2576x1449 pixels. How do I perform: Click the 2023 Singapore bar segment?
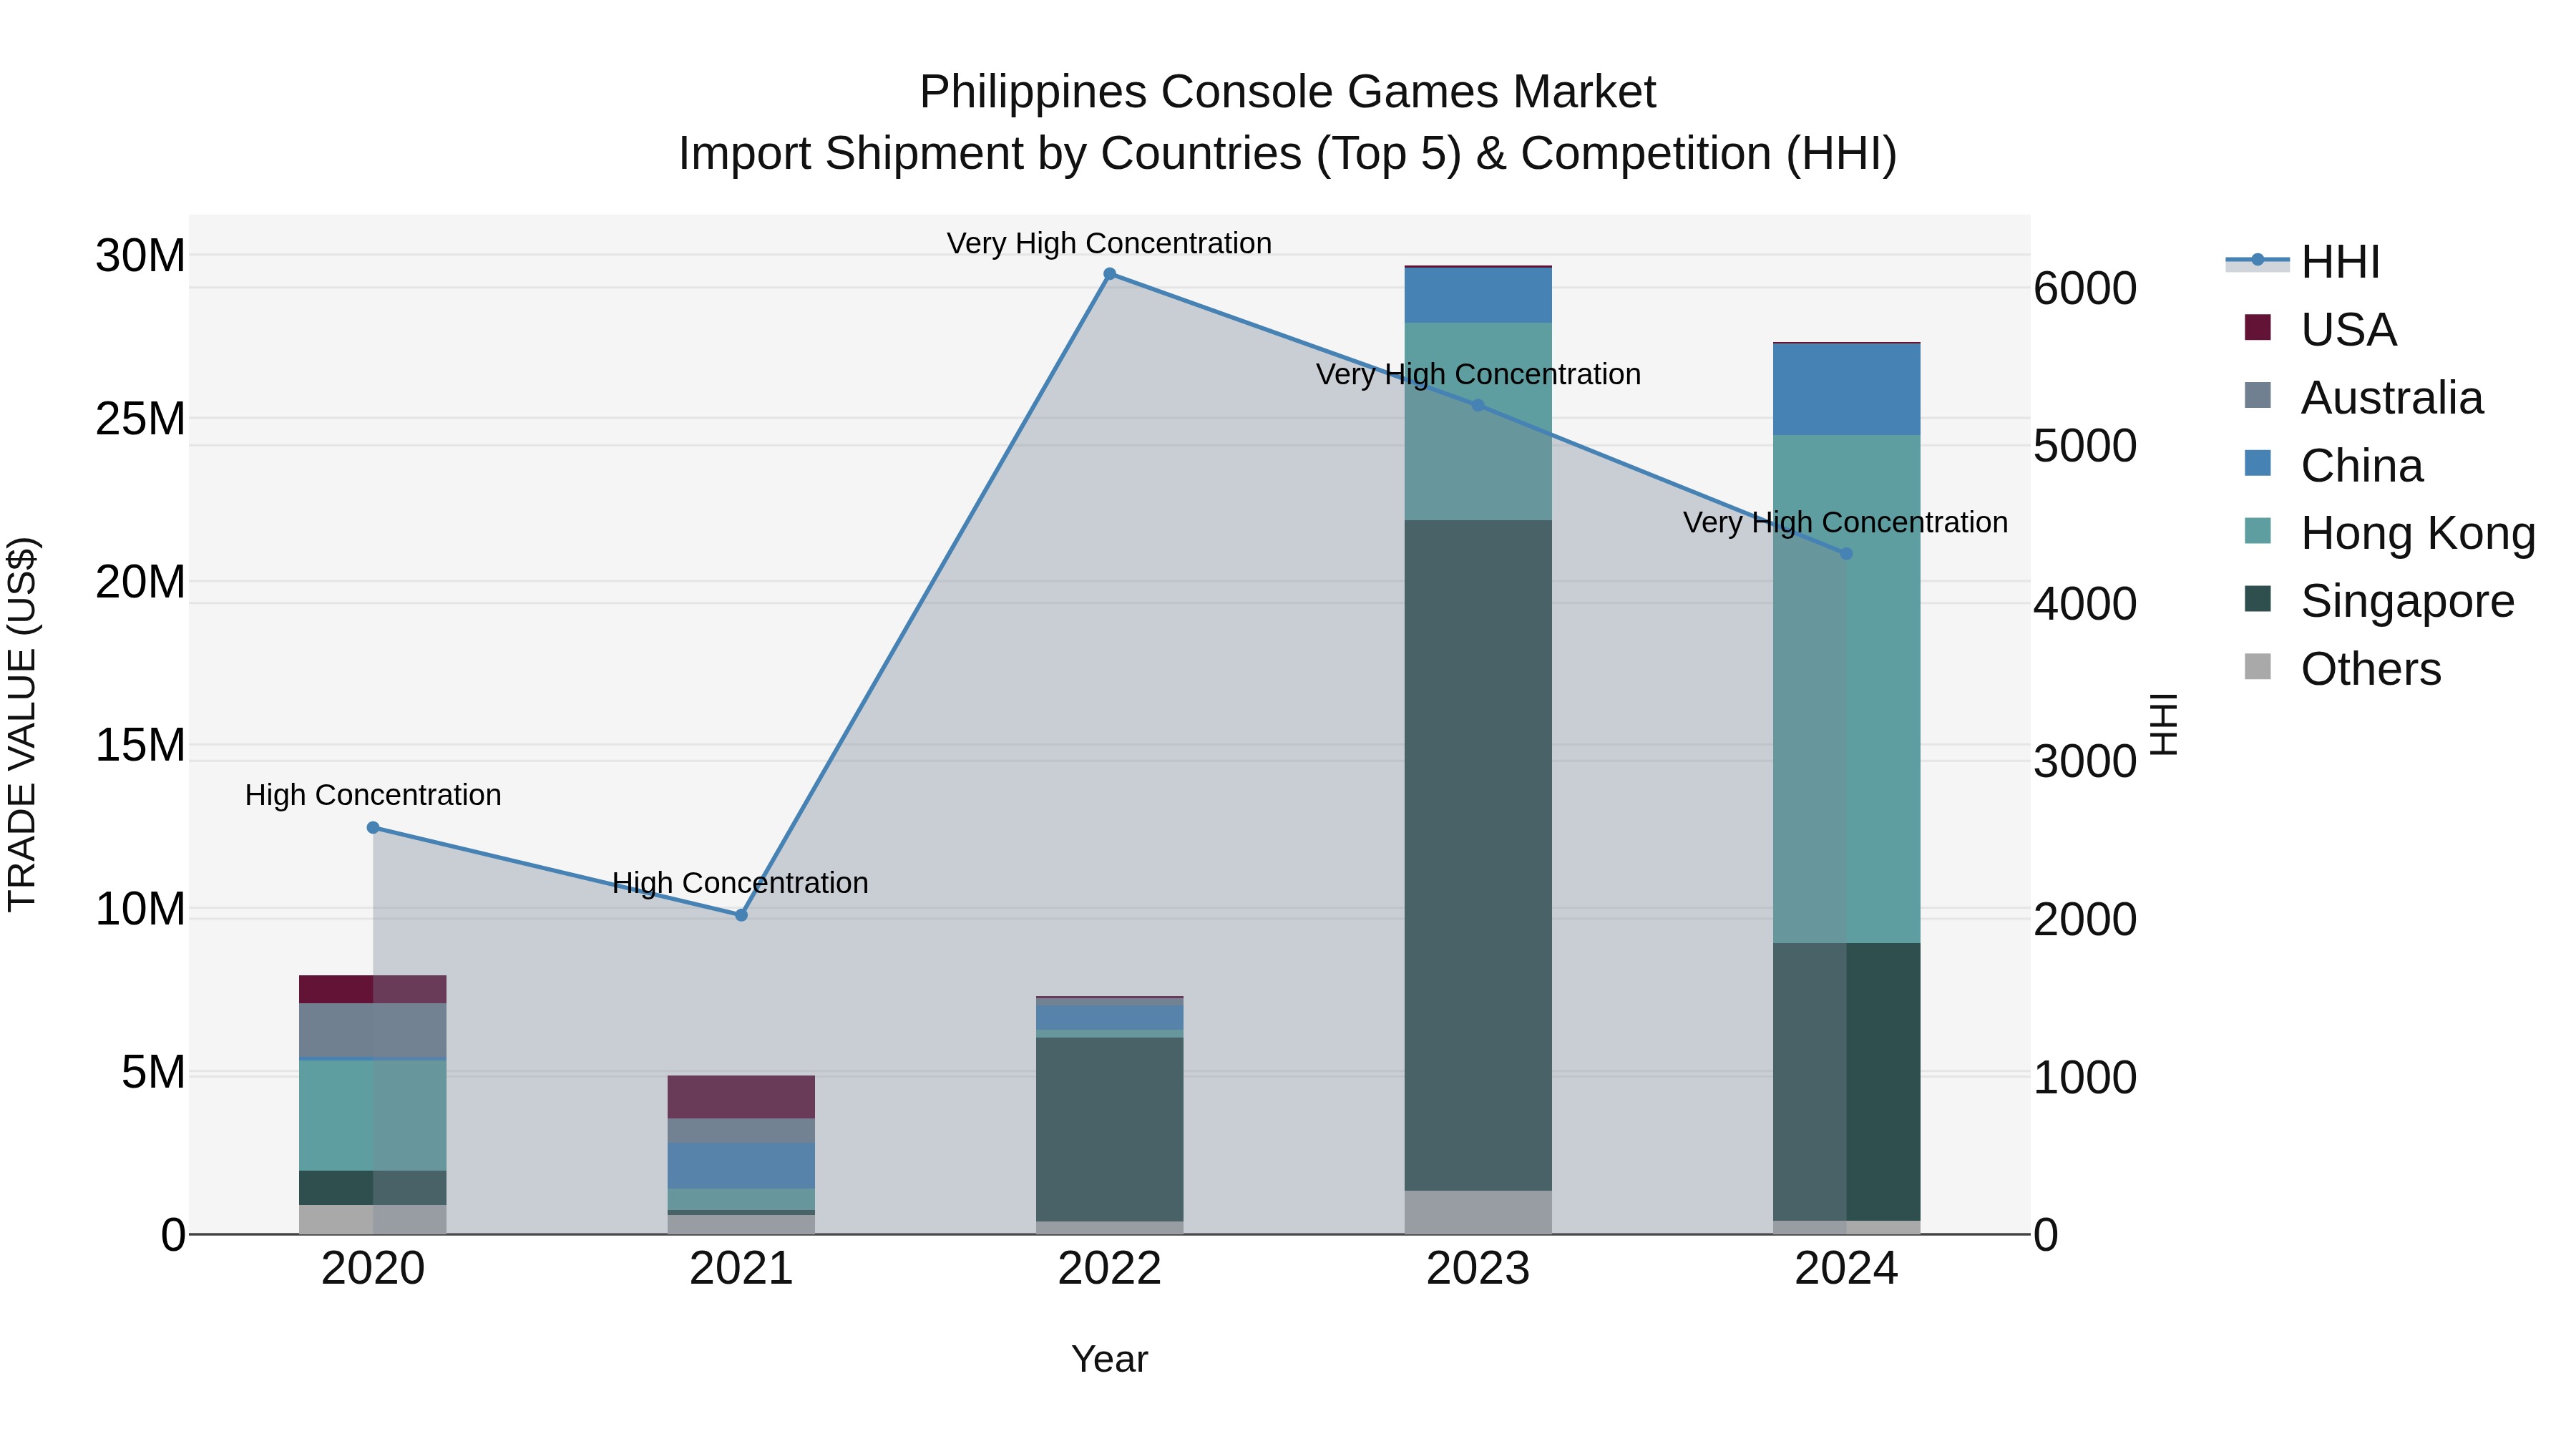click(1478, 855)
